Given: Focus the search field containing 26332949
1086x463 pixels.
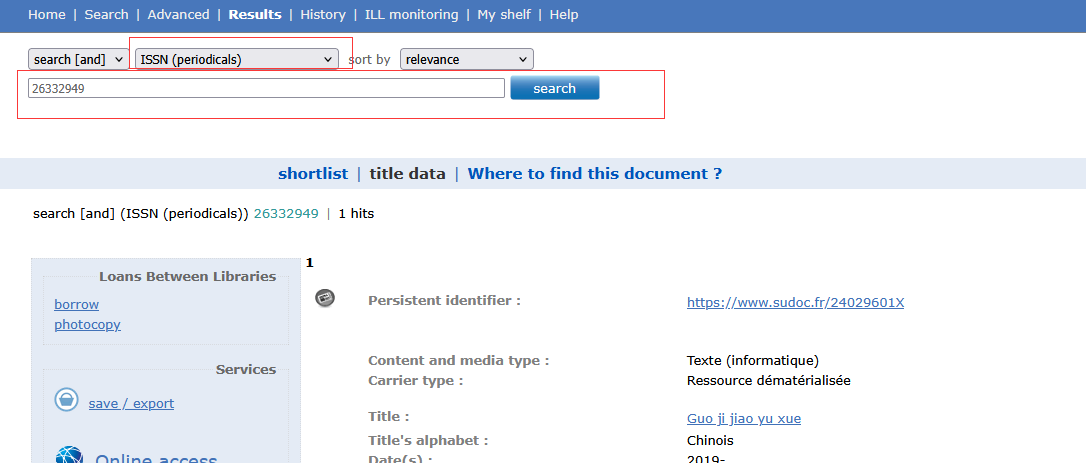Looking at the screenshot, I should (266, 88).
